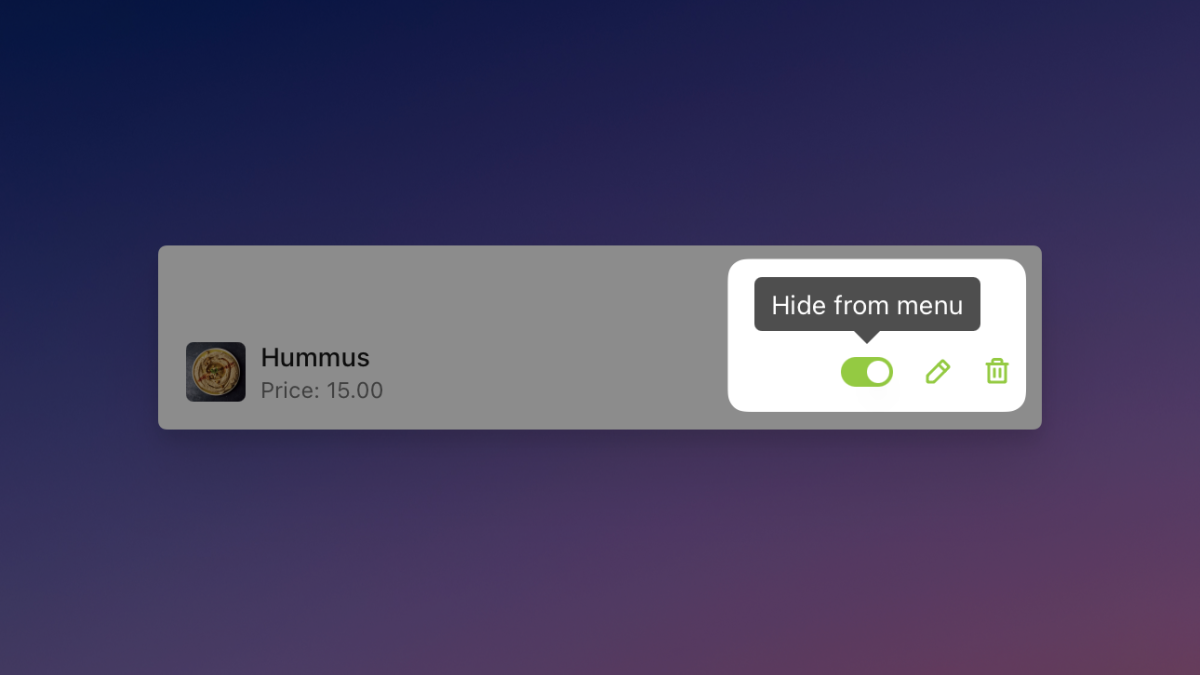Click the green pencil icon beside the switch
Image resolution: width=1200 pixels, height=675 pixels.
coord(937,372)
